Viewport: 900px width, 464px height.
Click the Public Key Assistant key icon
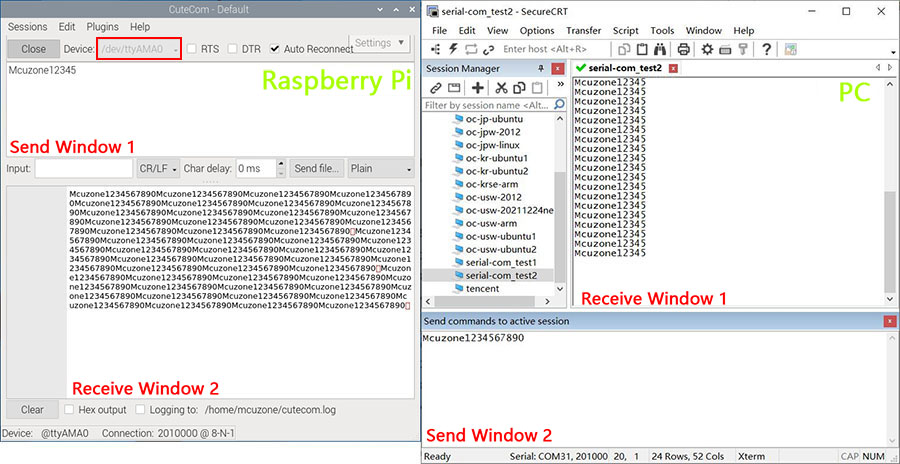[743, 49]
